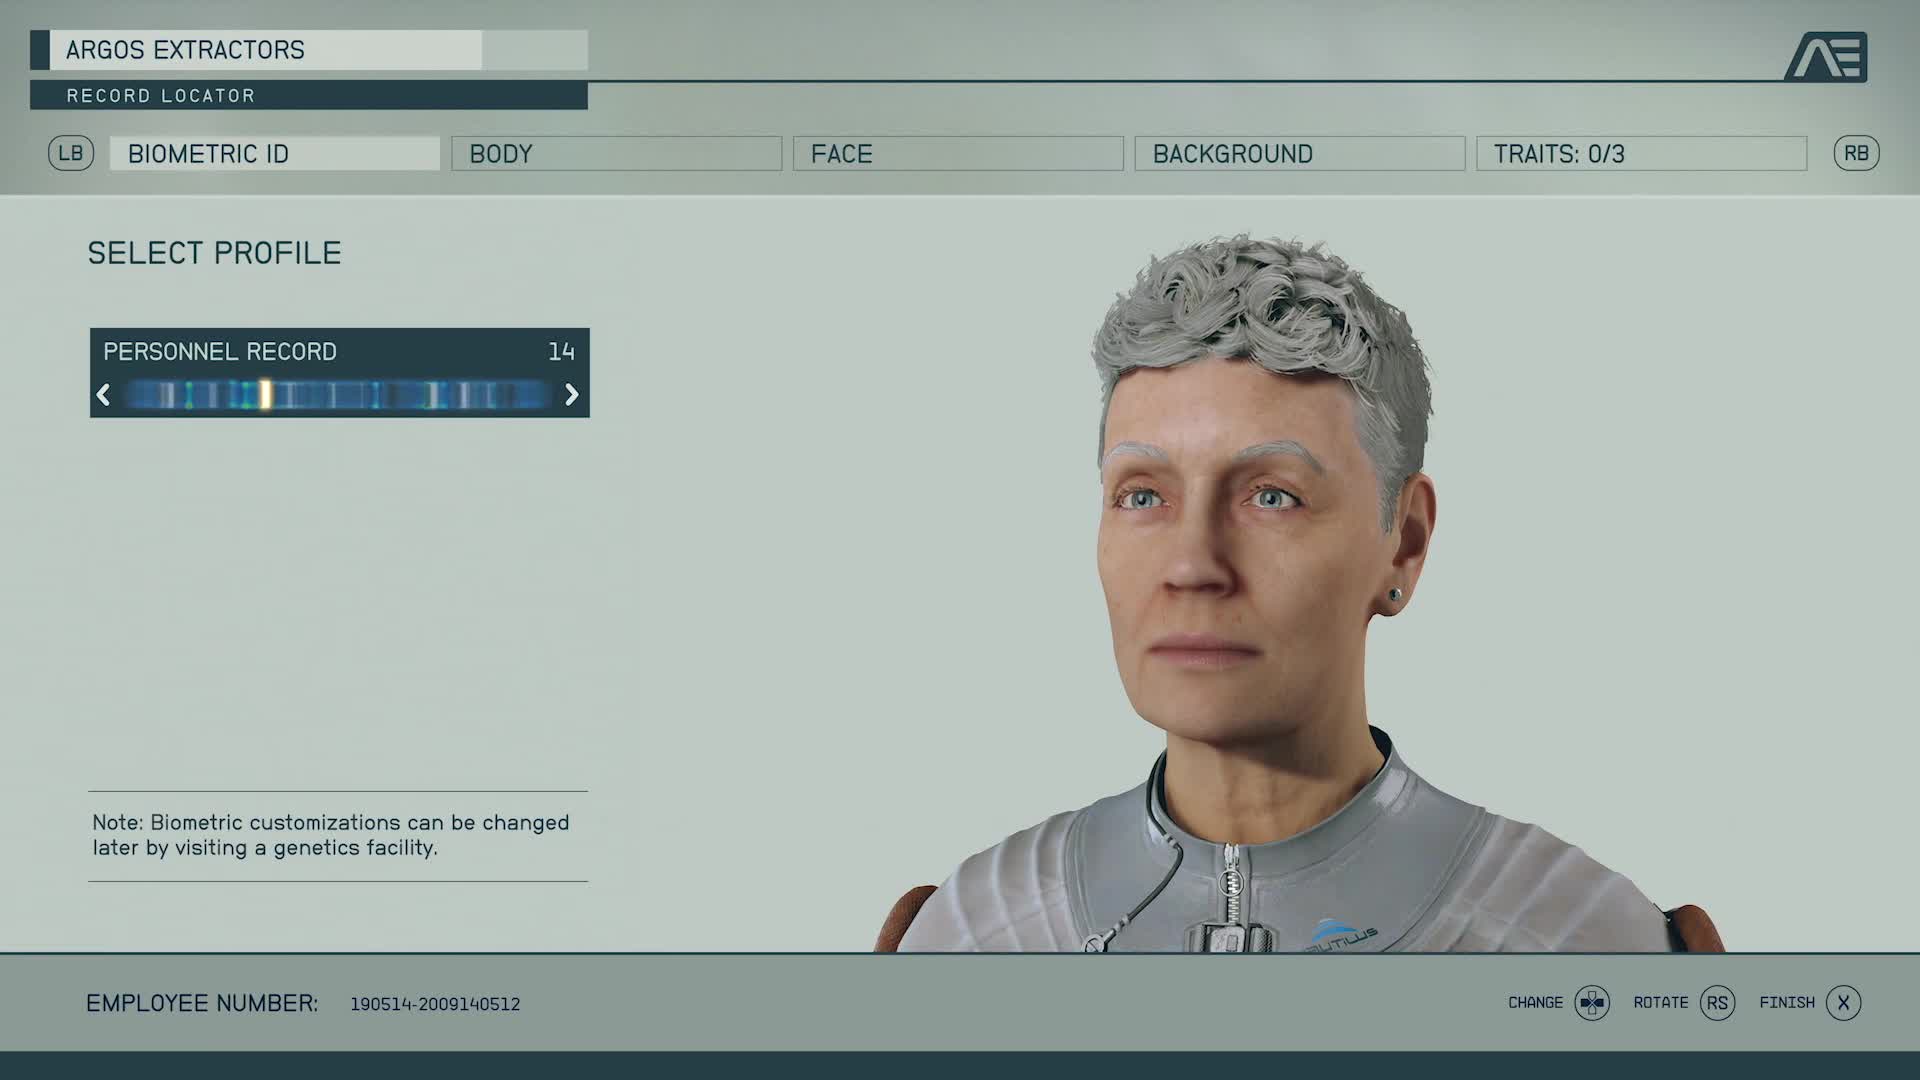Select the Biometric ID tab
This screenshot has width=1920, height=1080.
click(x=275, y=153)
